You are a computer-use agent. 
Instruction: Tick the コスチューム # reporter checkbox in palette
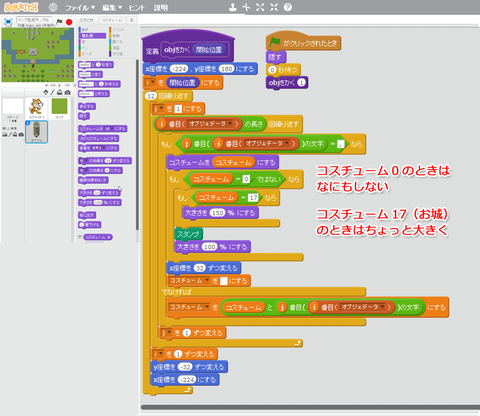click(x=80, y=237)
